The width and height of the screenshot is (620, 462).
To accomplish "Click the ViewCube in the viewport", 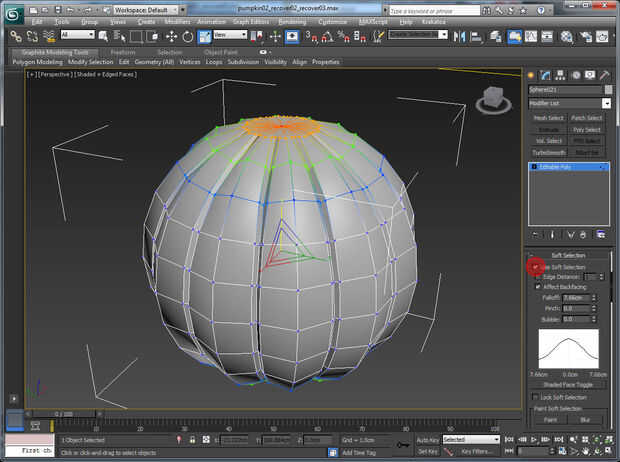I will (491, 98).
